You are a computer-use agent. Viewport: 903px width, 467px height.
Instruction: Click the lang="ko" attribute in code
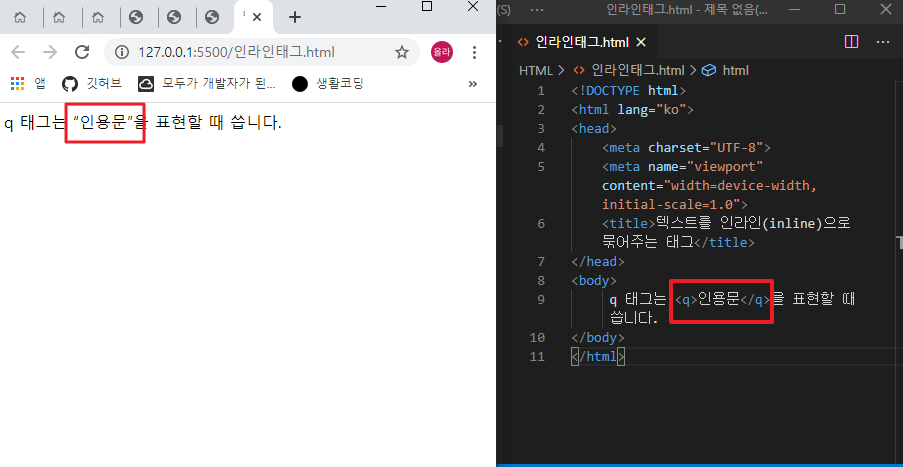pyautogui.click(x=651, y=109)
